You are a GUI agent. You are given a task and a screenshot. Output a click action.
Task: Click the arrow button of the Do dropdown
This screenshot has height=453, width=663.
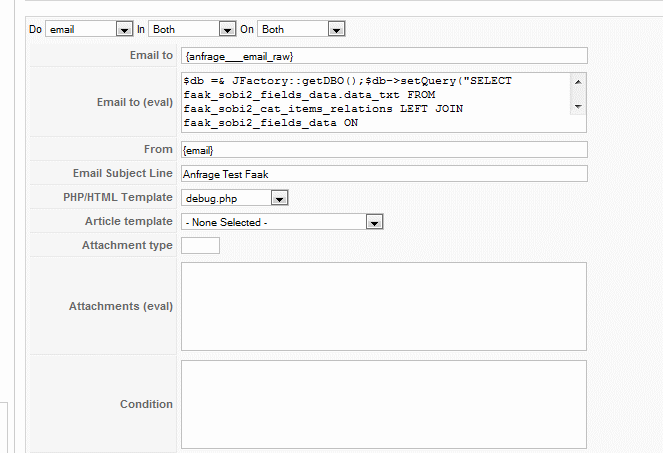tap(124, 30)
